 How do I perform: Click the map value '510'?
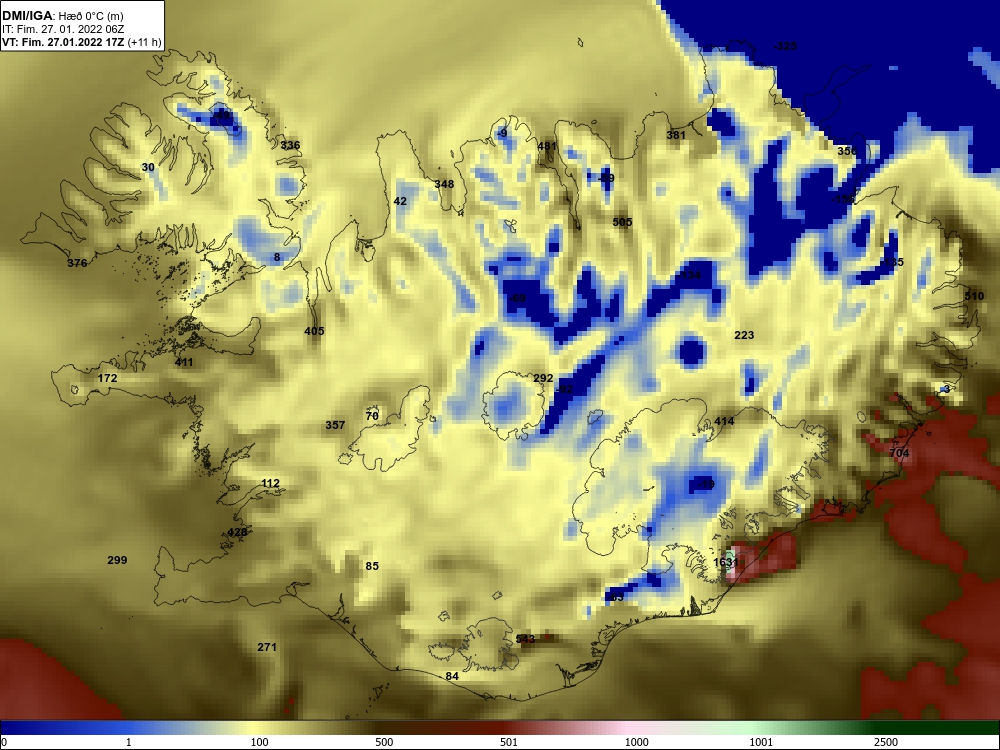974,296
